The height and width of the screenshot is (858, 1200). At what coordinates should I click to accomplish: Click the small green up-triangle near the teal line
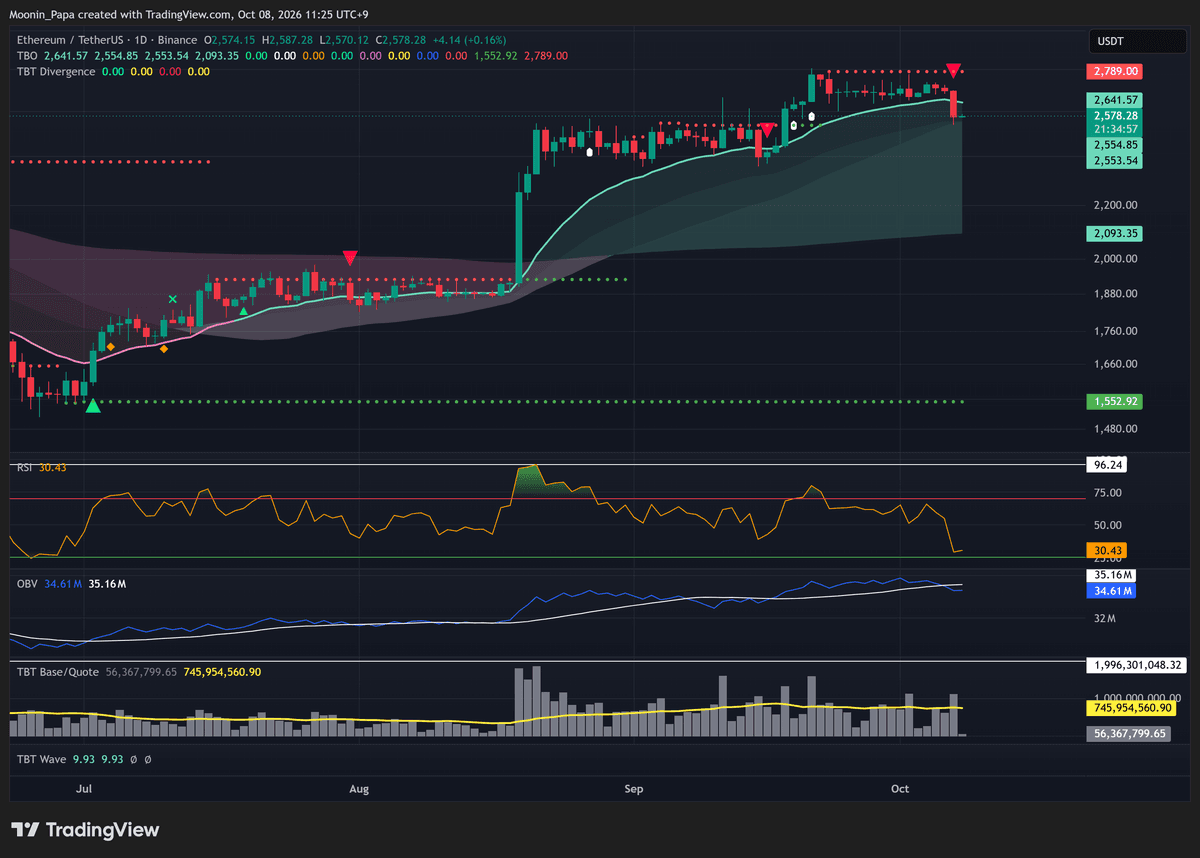click(244, 312)
